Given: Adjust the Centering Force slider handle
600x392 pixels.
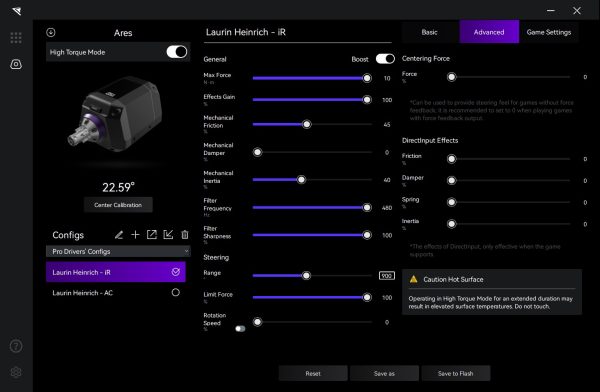Looking at the screenshot, I should click(452, 77).
